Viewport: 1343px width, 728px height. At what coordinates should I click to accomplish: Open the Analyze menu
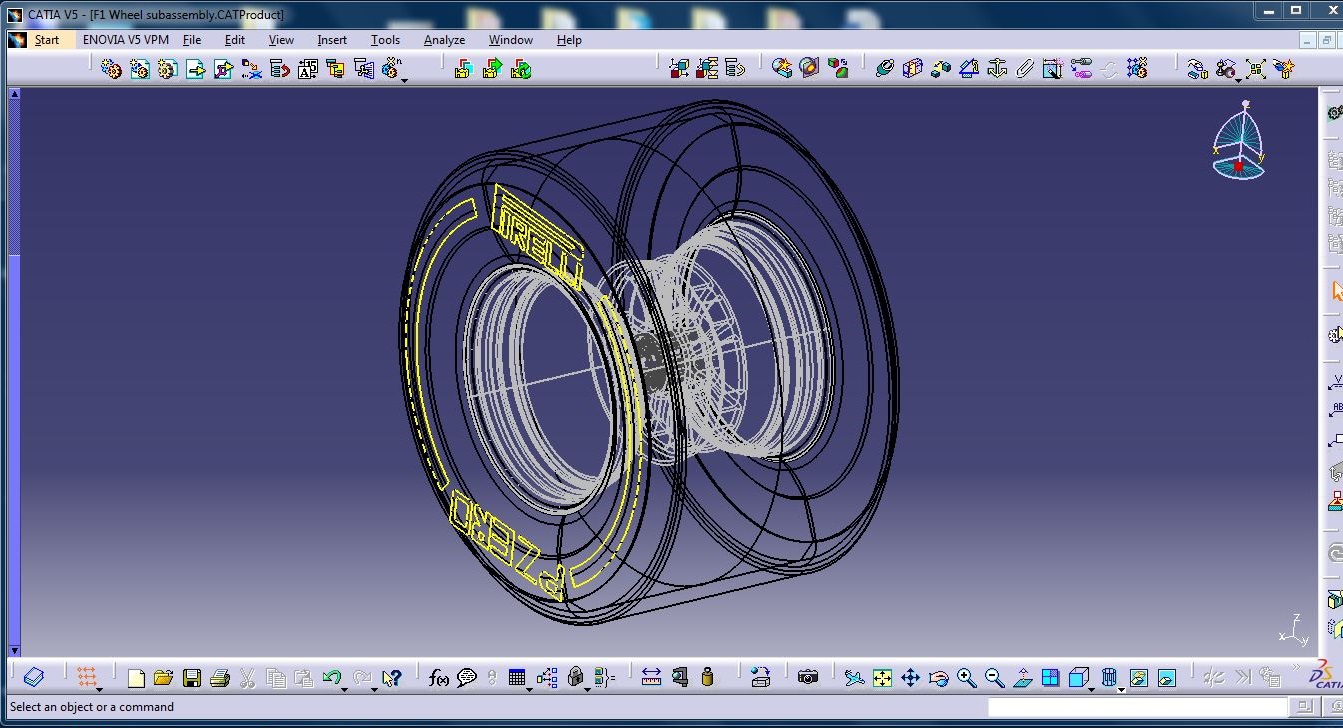(x=444, y=40)
